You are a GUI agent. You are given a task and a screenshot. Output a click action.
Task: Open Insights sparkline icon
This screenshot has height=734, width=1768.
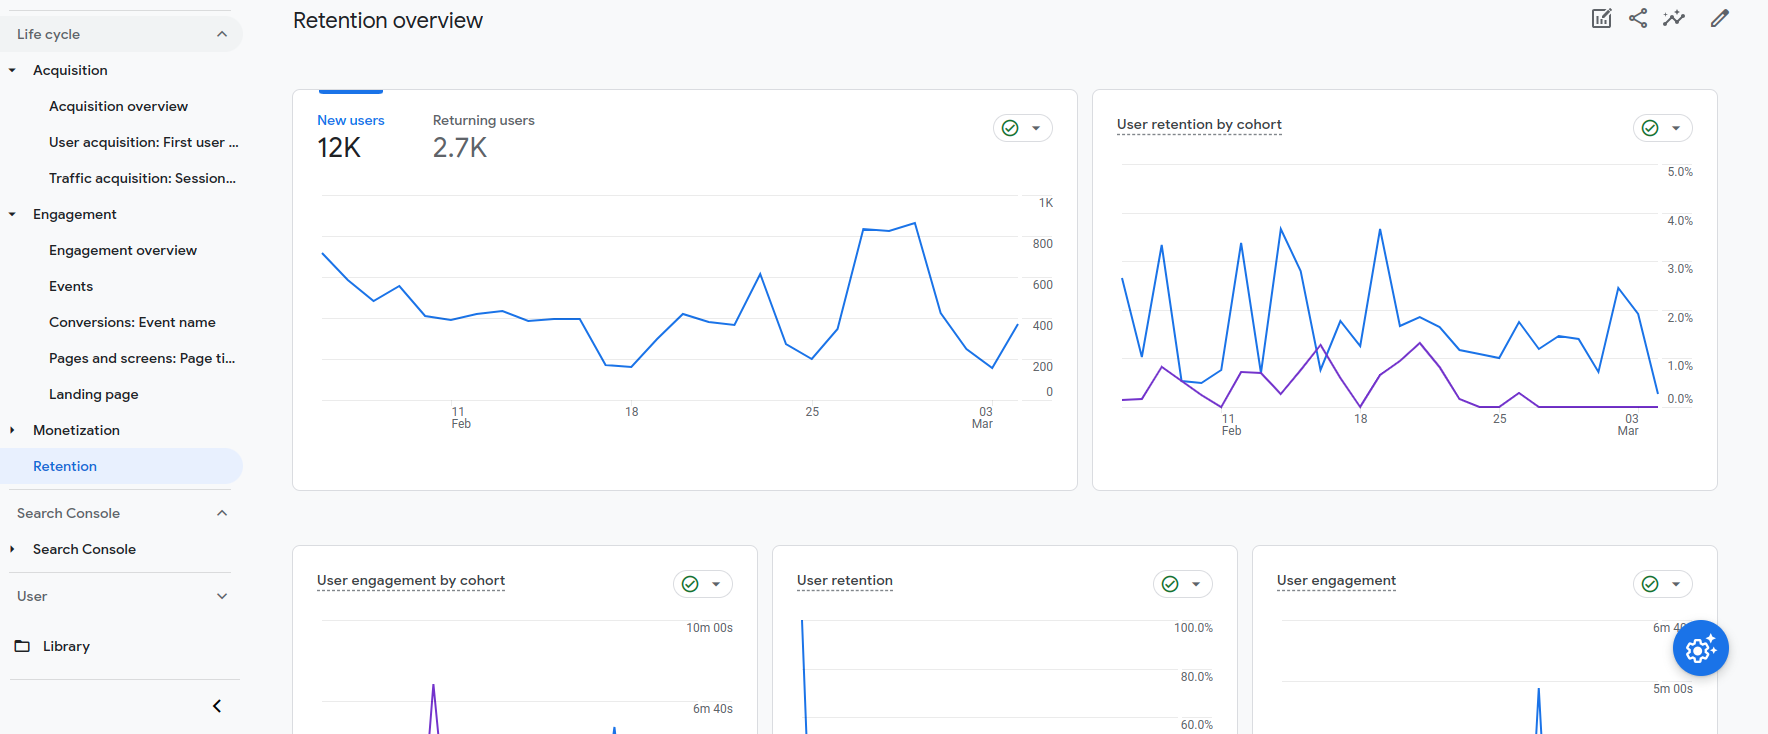(x=1674, y=18)
